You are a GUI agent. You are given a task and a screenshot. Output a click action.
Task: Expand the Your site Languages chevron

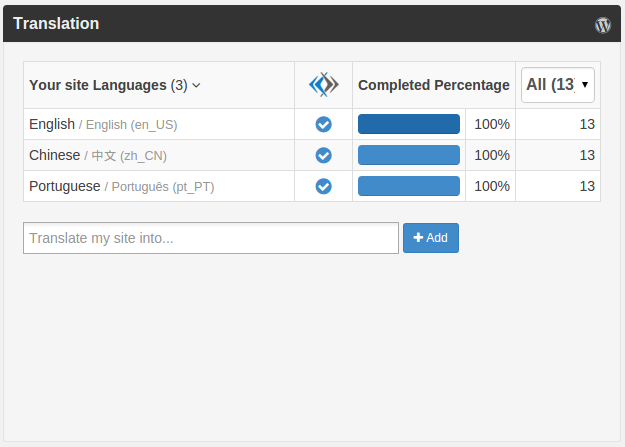coord(196,86)
